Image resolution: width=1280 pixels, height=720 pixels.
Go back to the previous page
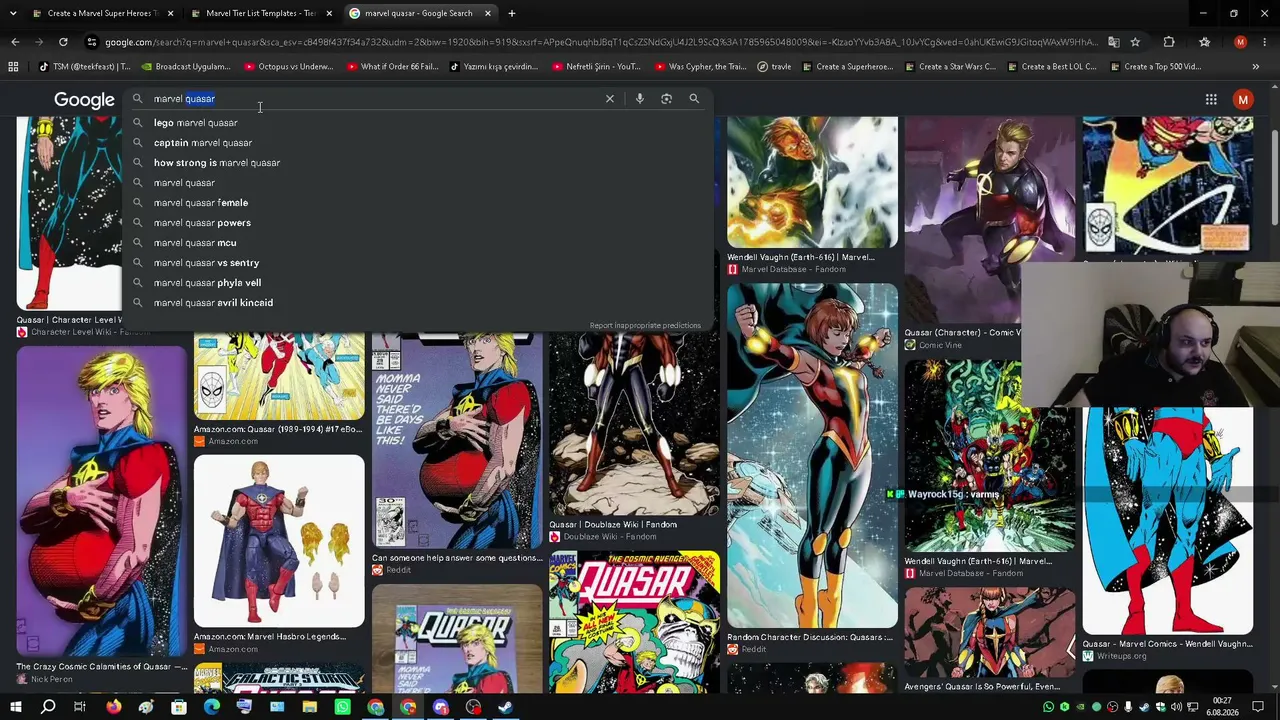pos(15,42)
